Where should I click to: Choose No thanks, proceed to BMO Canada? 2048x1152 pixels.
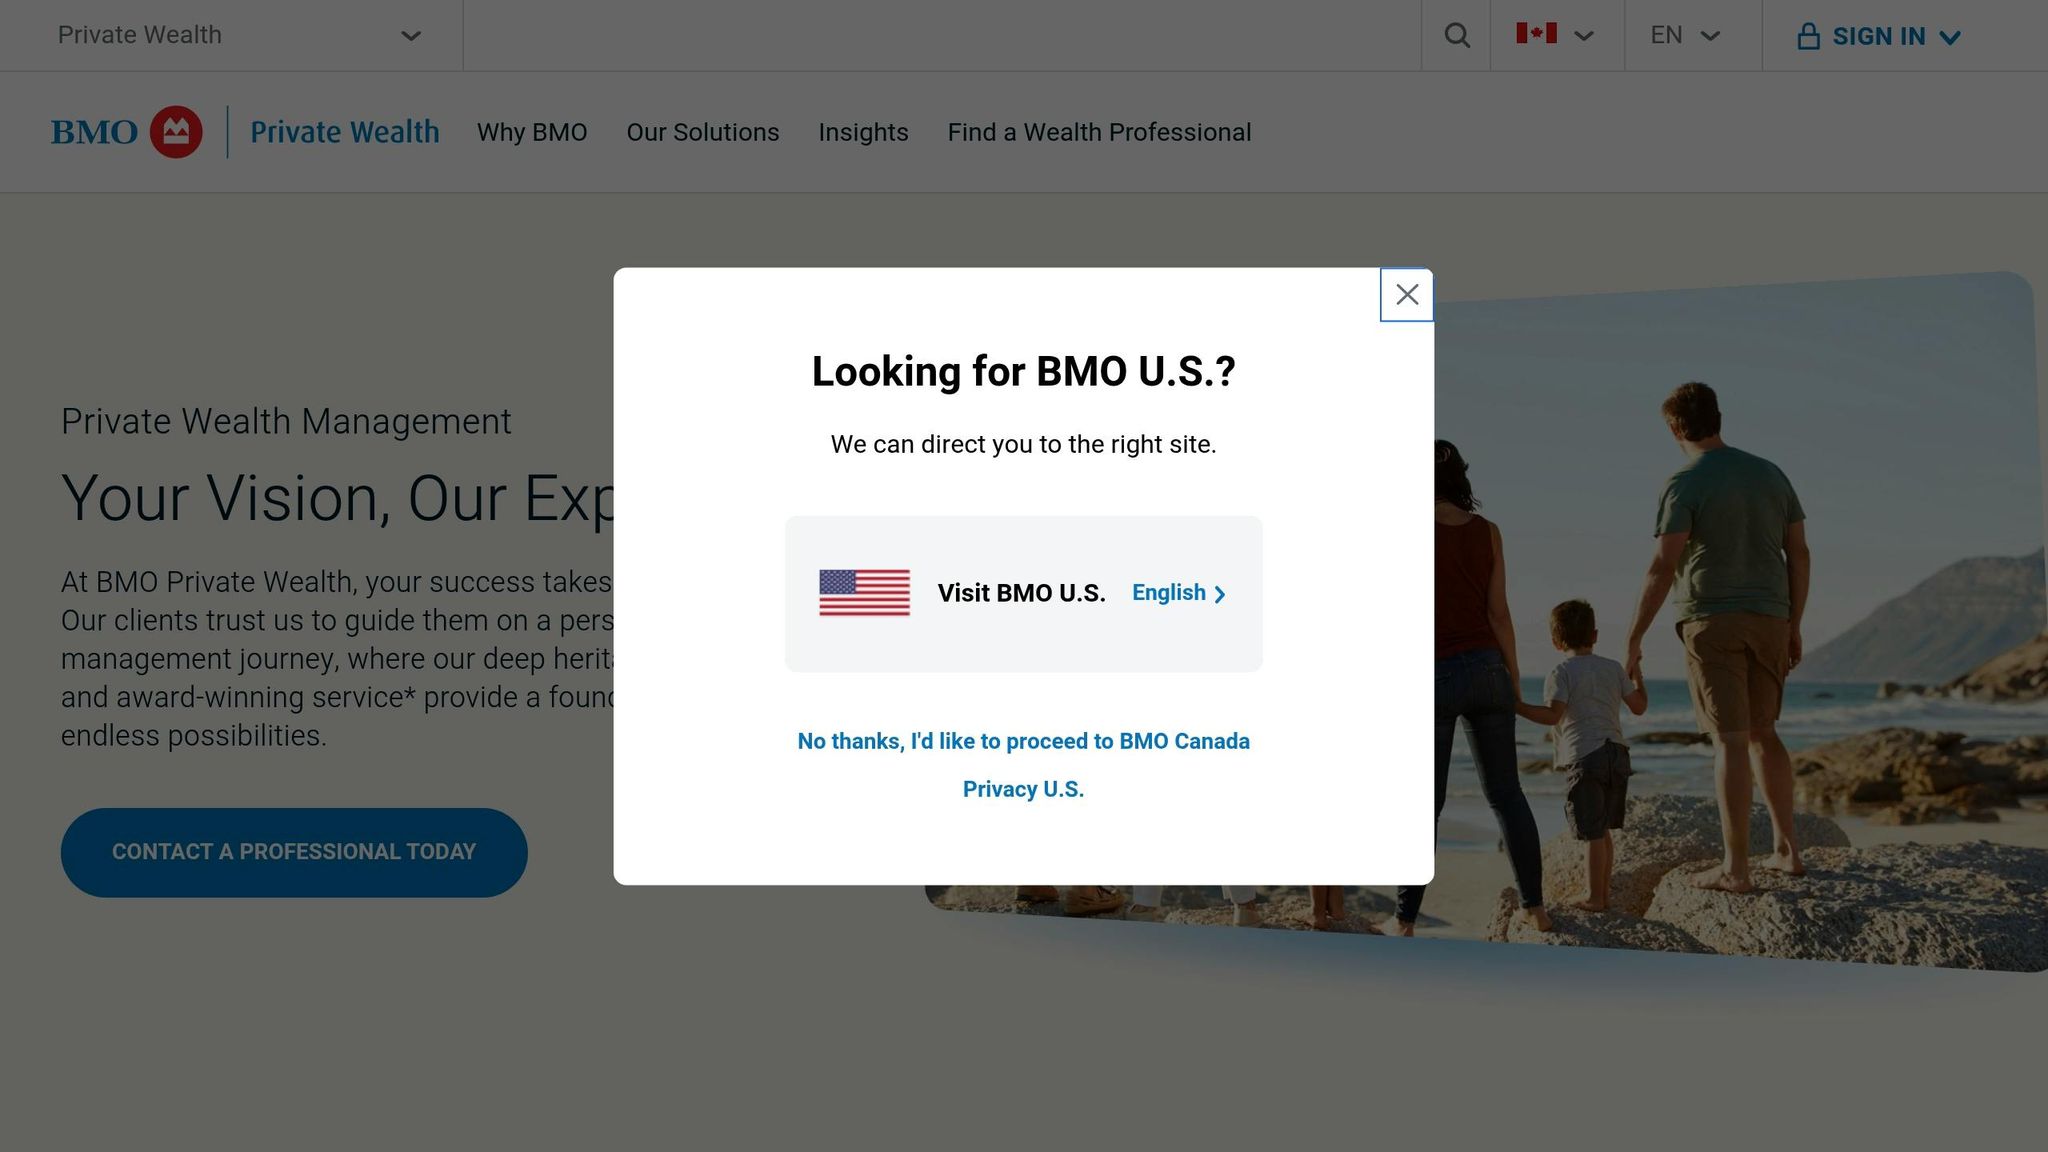click(x=1023, y=741)
